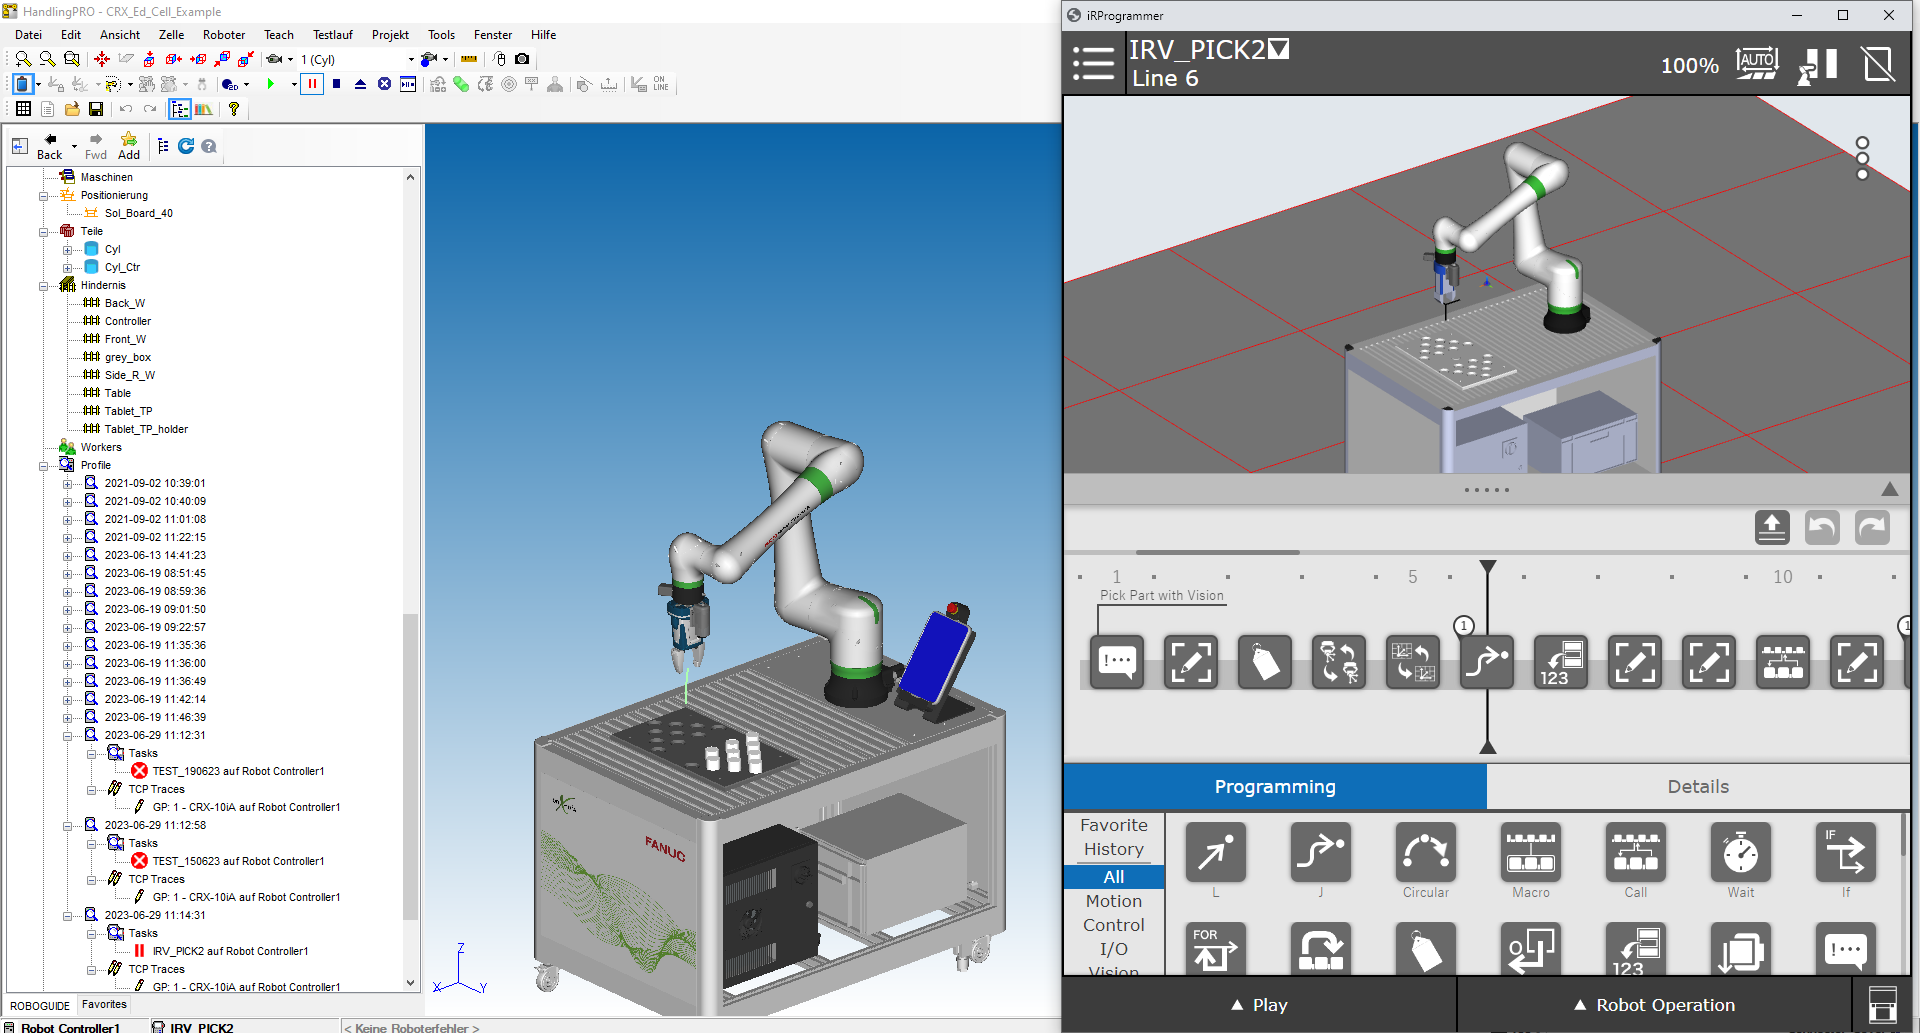1920x1033 pixels.
Task: Open the Roboter menu
Action: (223, 35)
